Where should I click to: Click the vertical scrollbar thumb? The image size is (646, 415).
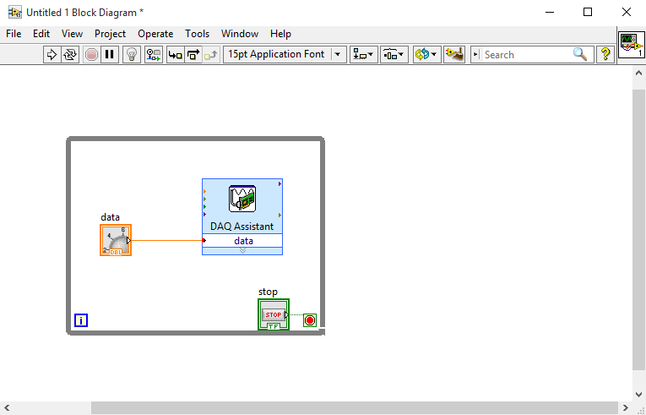point(639,230)
